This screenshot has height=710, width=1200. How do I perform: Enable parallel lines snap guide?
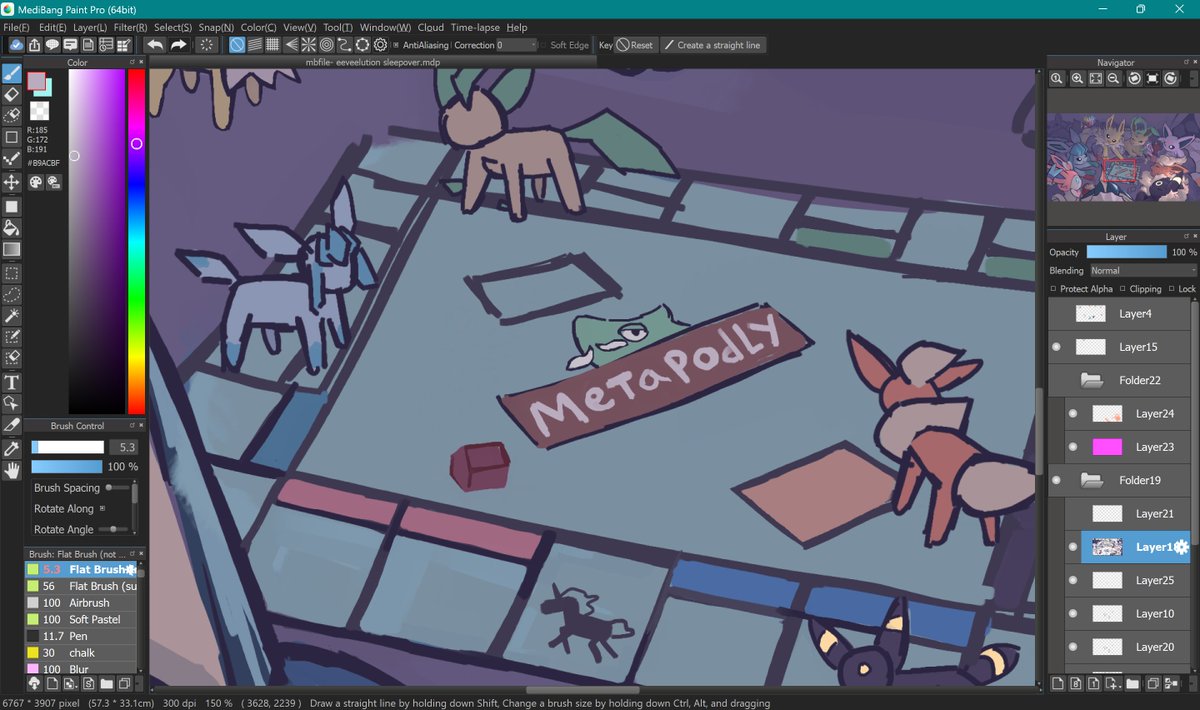254,45
